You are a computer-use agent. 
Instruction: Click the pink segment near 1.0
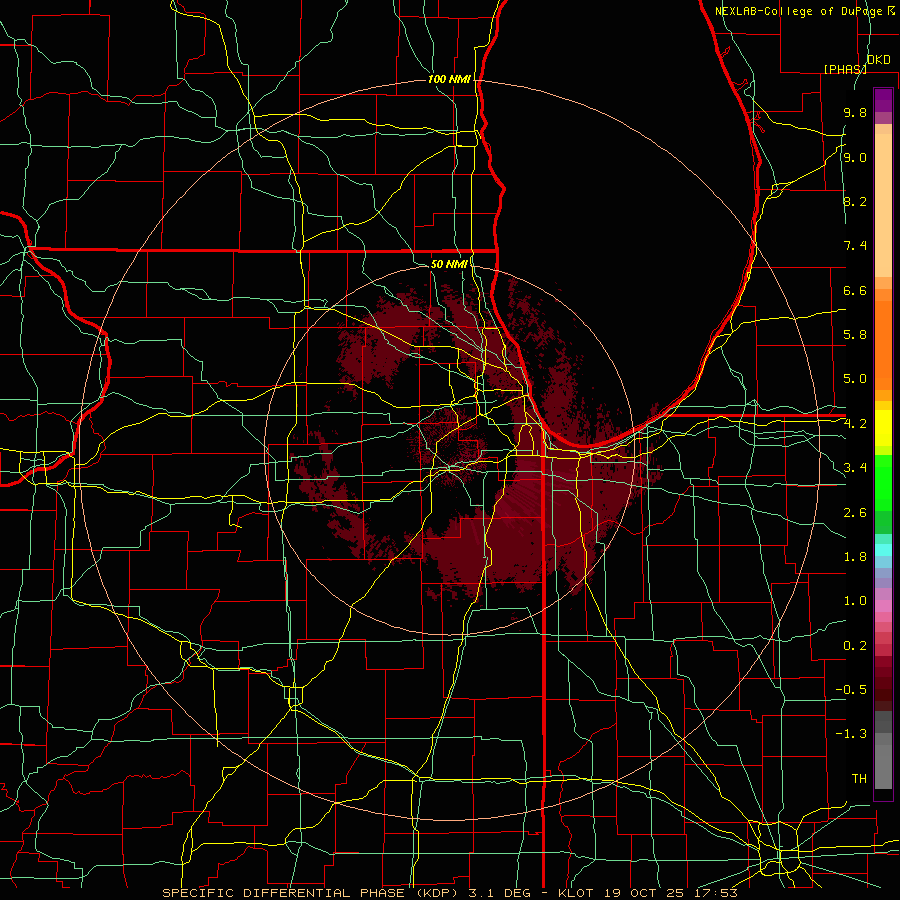coord(883,606)
